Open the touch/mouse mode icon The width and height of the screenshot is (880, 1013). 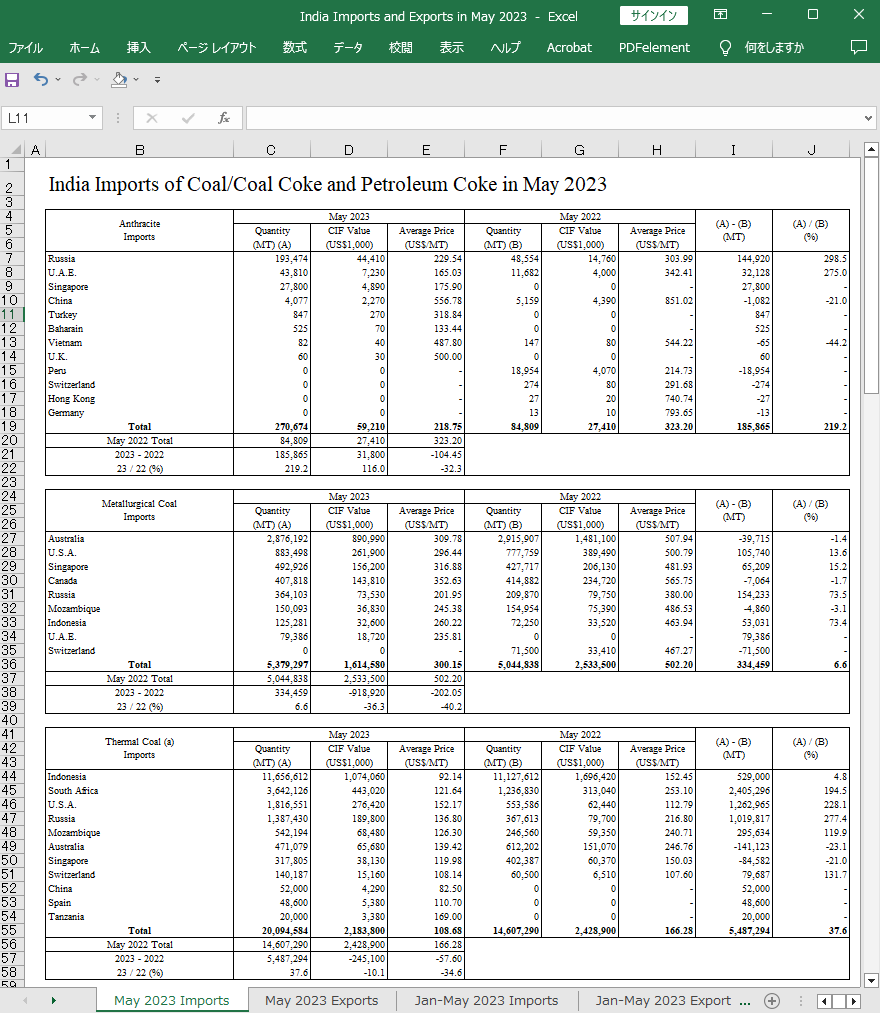[x=119, y=79]
